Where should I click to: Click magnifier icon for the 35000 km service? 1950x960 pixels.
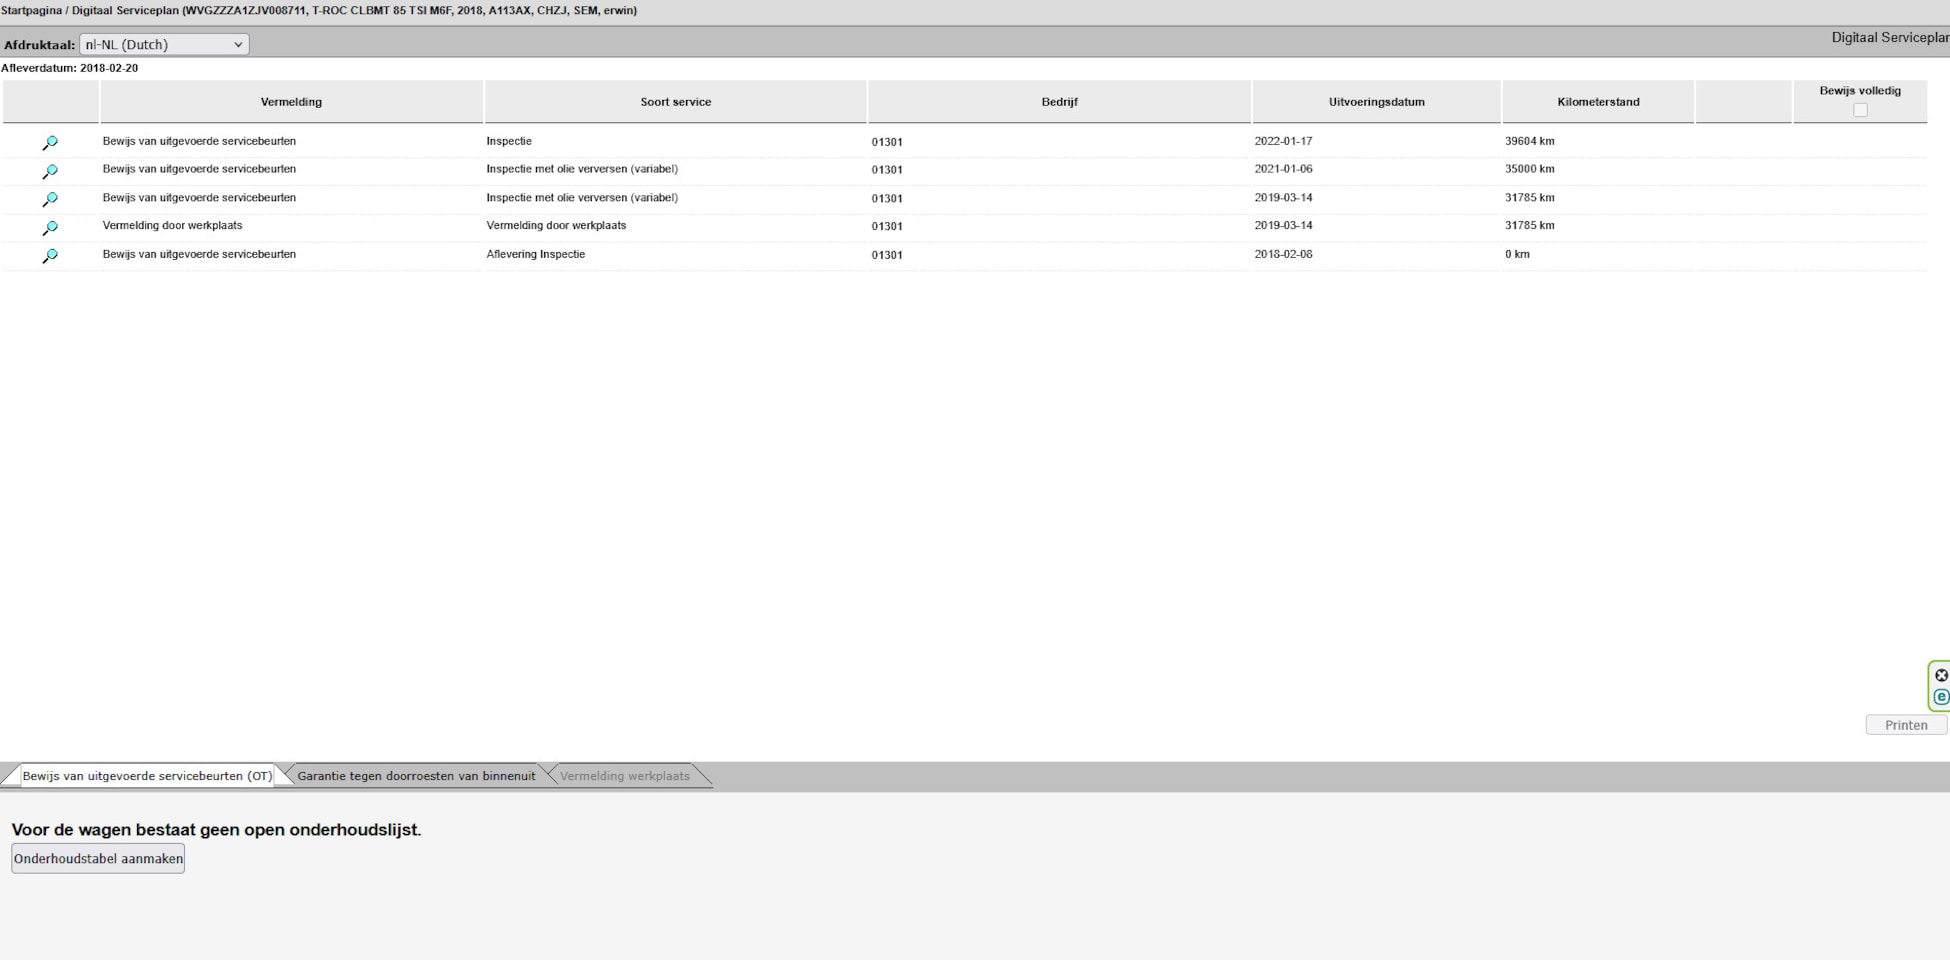tap(50, 171)
